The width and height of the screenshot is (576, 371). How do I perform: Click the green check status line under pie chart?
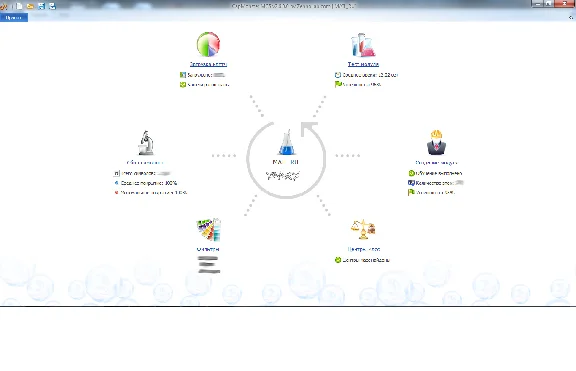click(x=204, y=85)
